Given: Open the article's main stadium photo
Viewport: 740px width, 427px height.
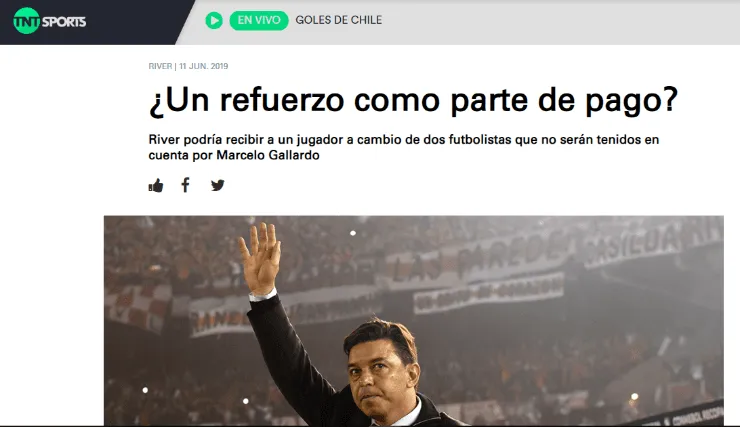Looking at the screenshot, I should click(413, 321).
